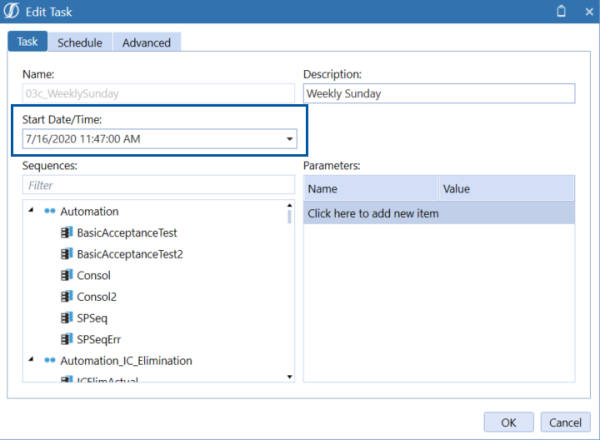Select the SPSeq sequence in tree
The image size is (600, 440).
(94, 318)
